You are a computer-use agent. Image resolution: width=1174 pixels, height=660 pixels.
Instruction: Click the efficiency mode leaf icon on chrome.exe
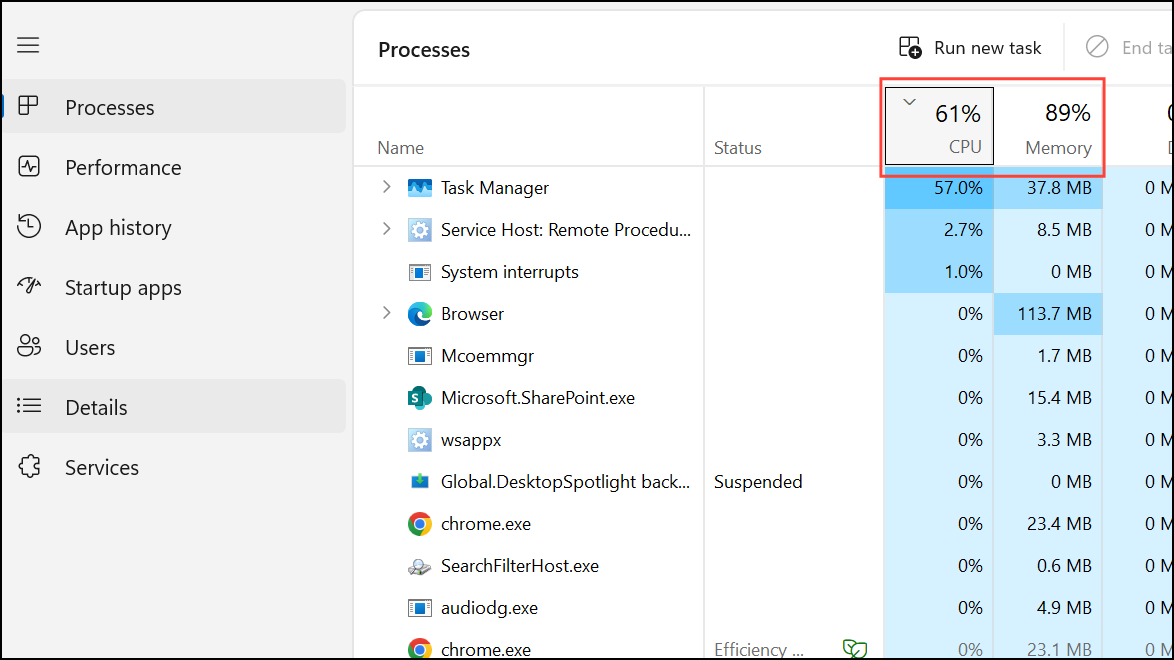click(856, 648)
